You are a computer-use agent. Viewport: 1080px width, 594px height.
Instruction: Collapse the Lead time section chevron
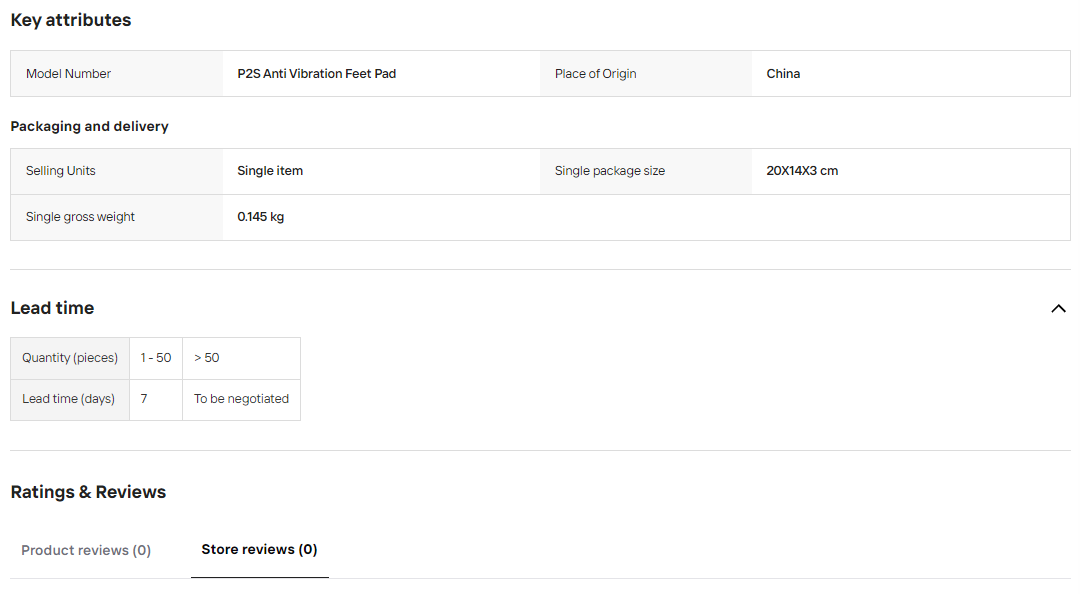[1058, 309]
